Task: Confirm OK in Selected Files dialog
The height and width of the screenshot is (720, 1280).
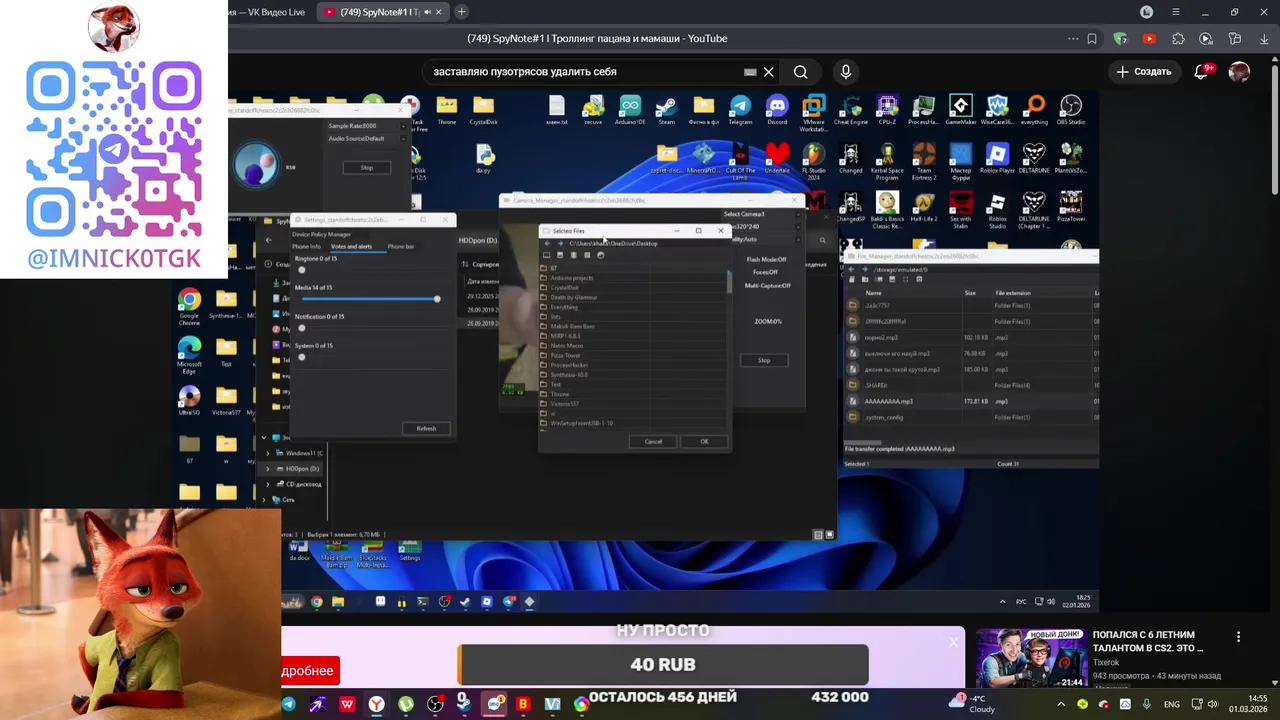Action: pyautogui.click(x=704, y=441)
